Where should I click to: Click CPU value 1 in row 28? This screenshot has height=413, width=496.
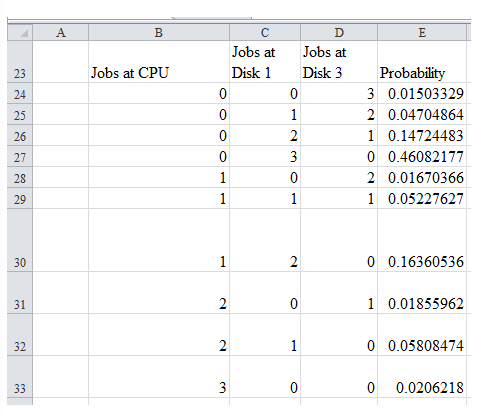pyautogui.click(x=159, y=177)
